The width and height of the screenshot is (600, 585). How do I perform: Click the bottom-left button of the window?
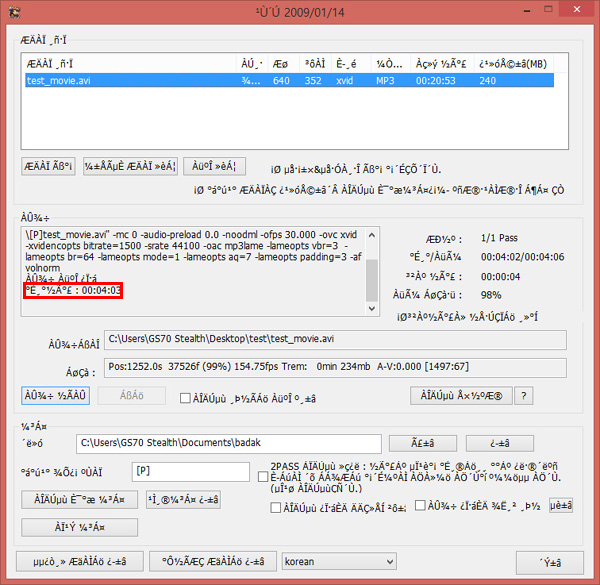point(80,561)
